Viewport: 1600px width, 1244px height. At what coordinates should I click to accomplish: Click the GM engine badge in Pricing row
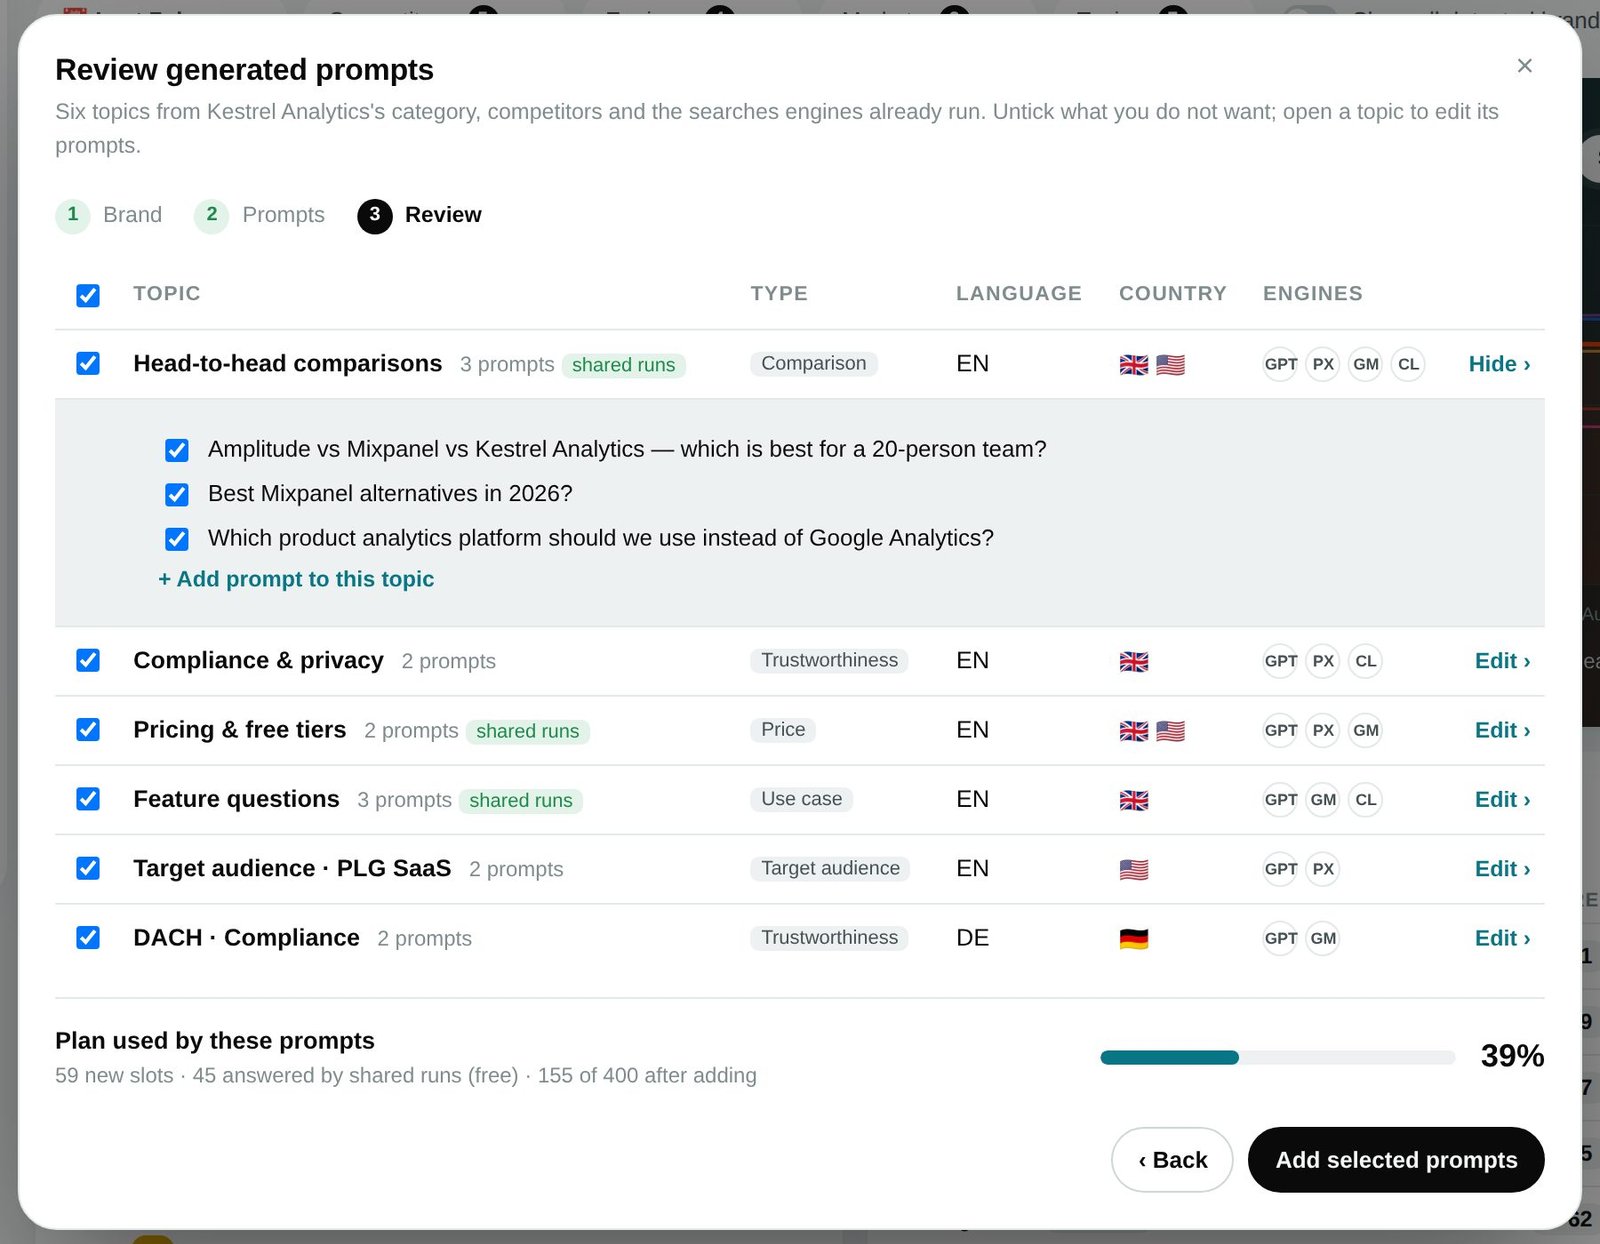(x=1365, y=730)
